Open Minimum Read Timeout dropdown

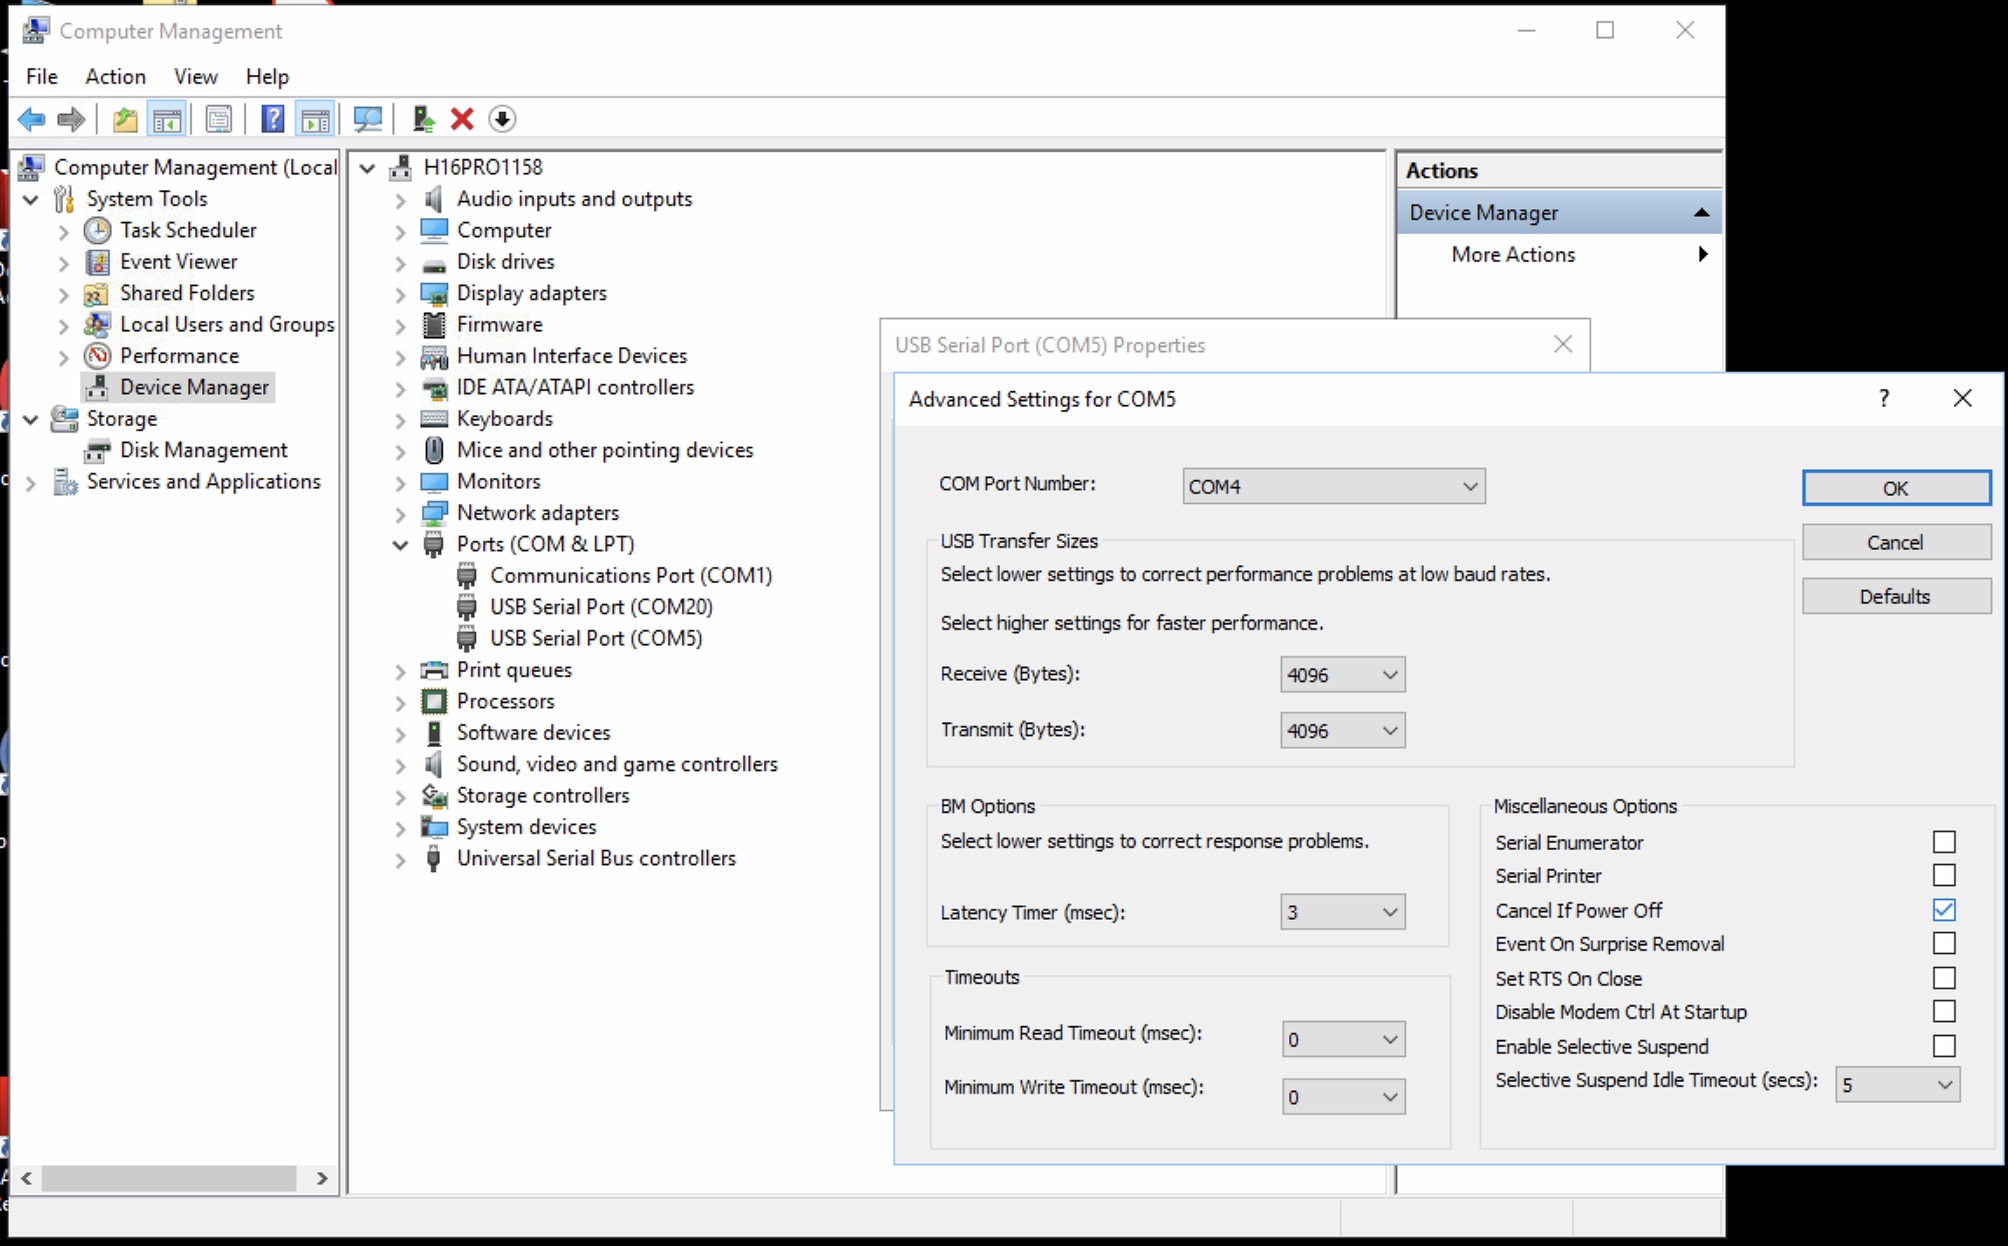coord(1342,1040)
